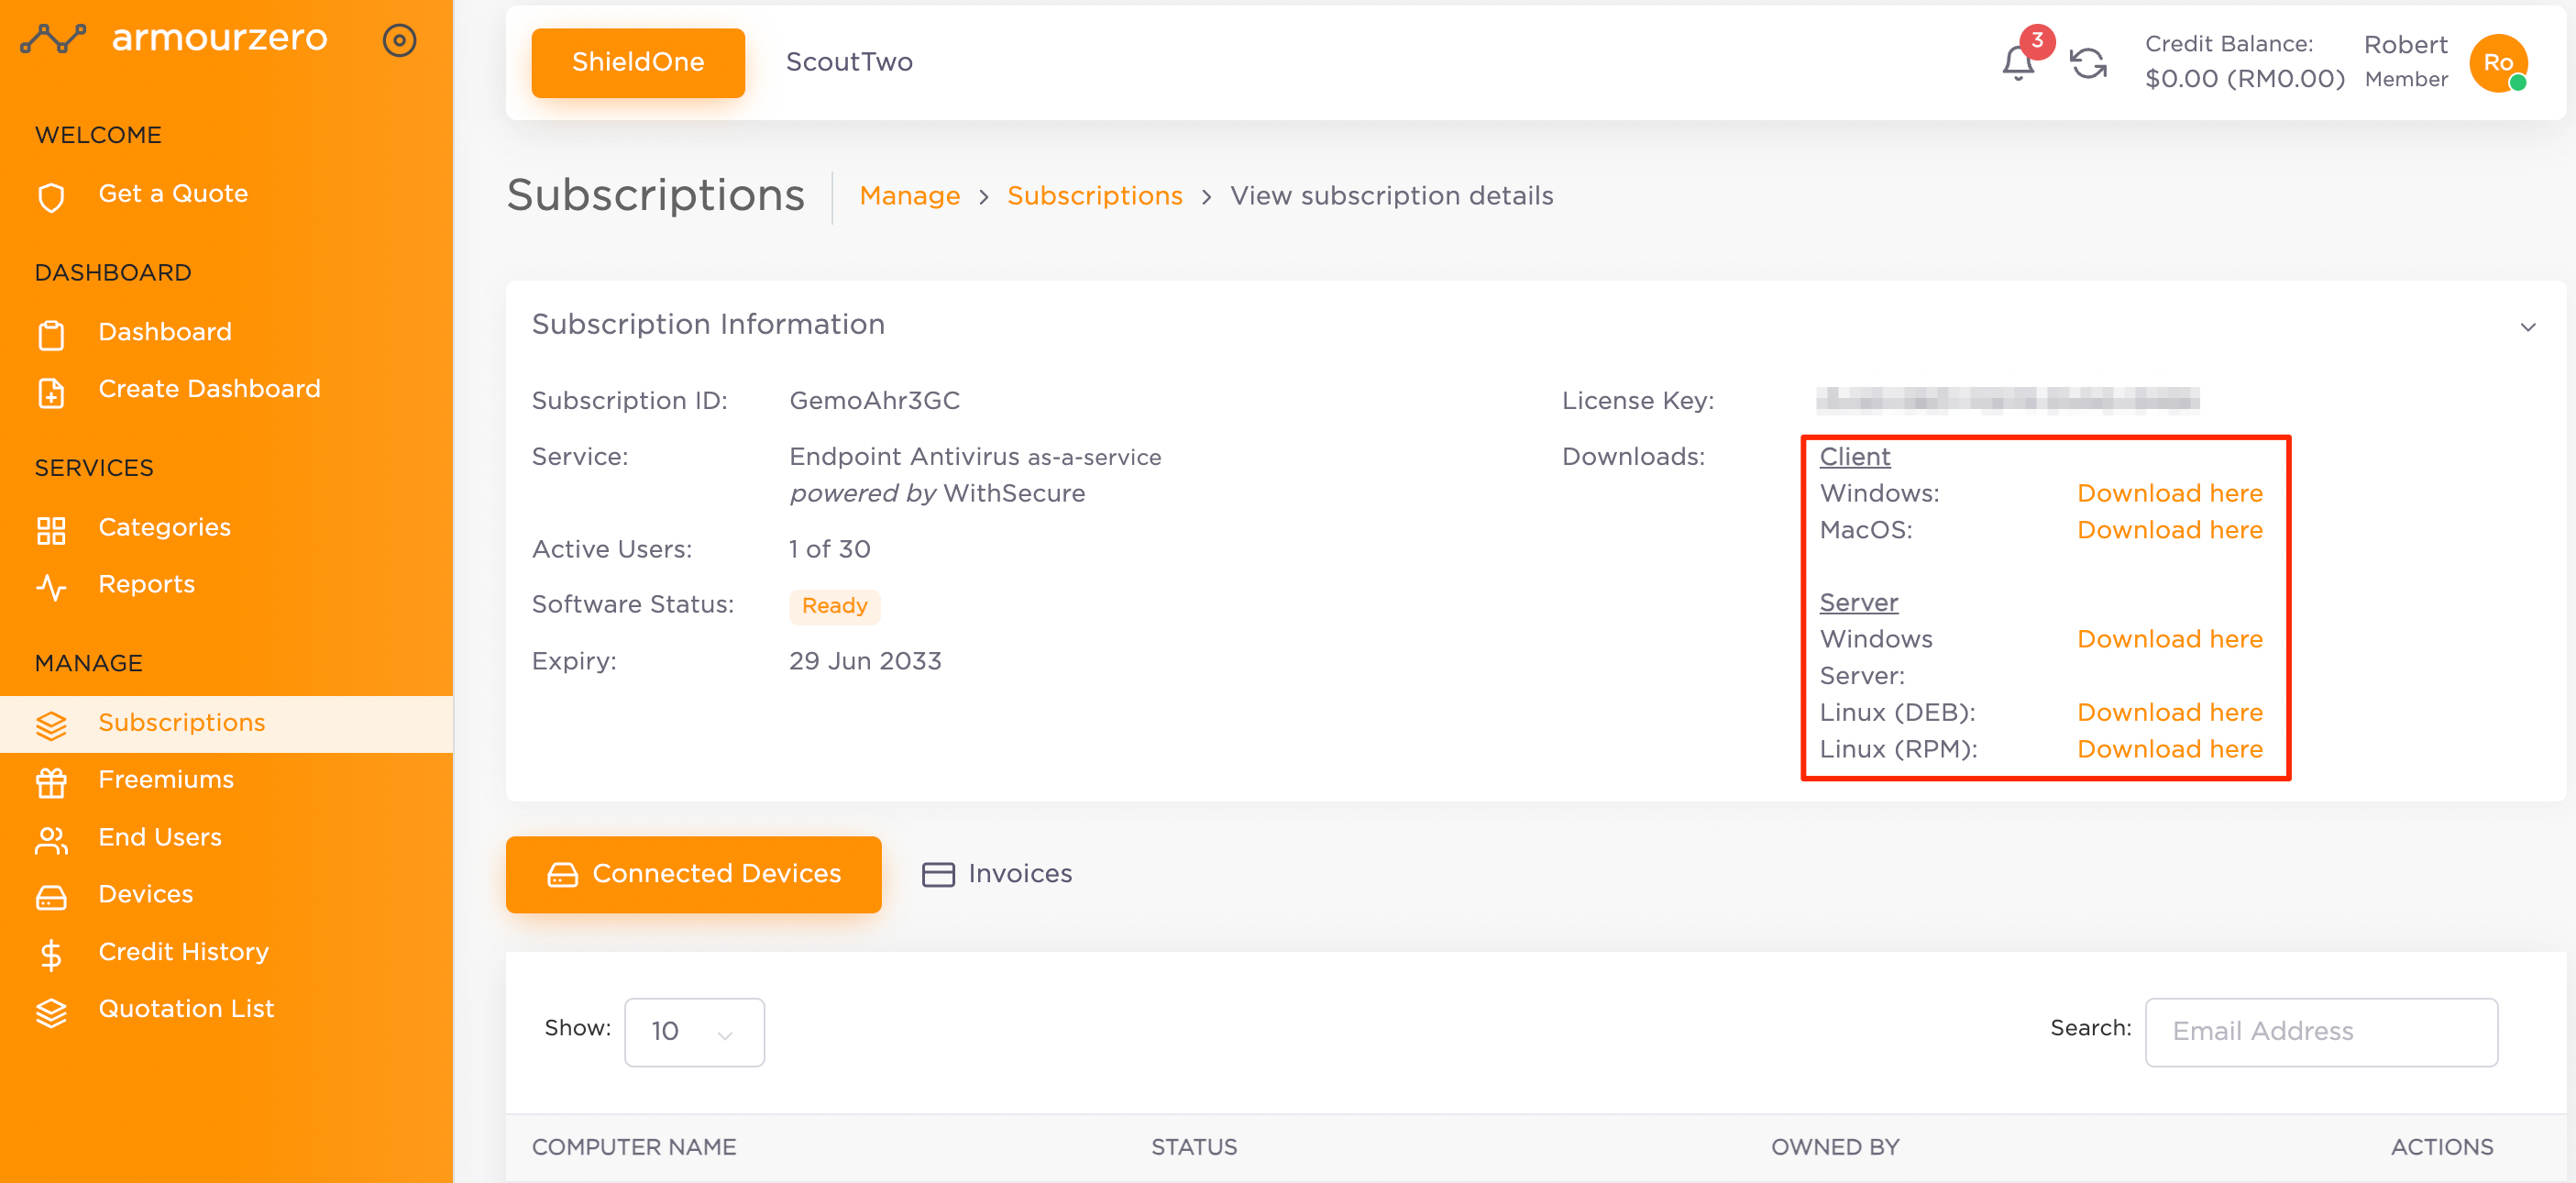Open Credit History menu item
Viewport: 2576px width, 1183px height.
coord(226,952)
